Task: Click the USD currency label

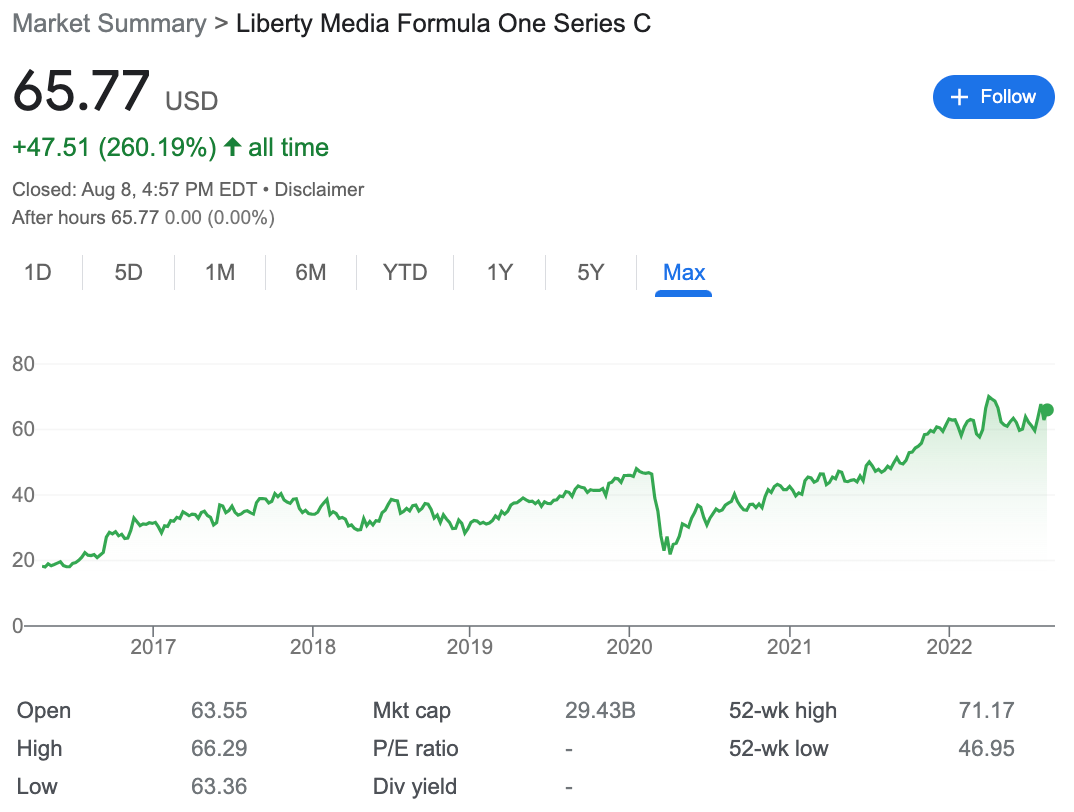Action: (x=192, y=101)
